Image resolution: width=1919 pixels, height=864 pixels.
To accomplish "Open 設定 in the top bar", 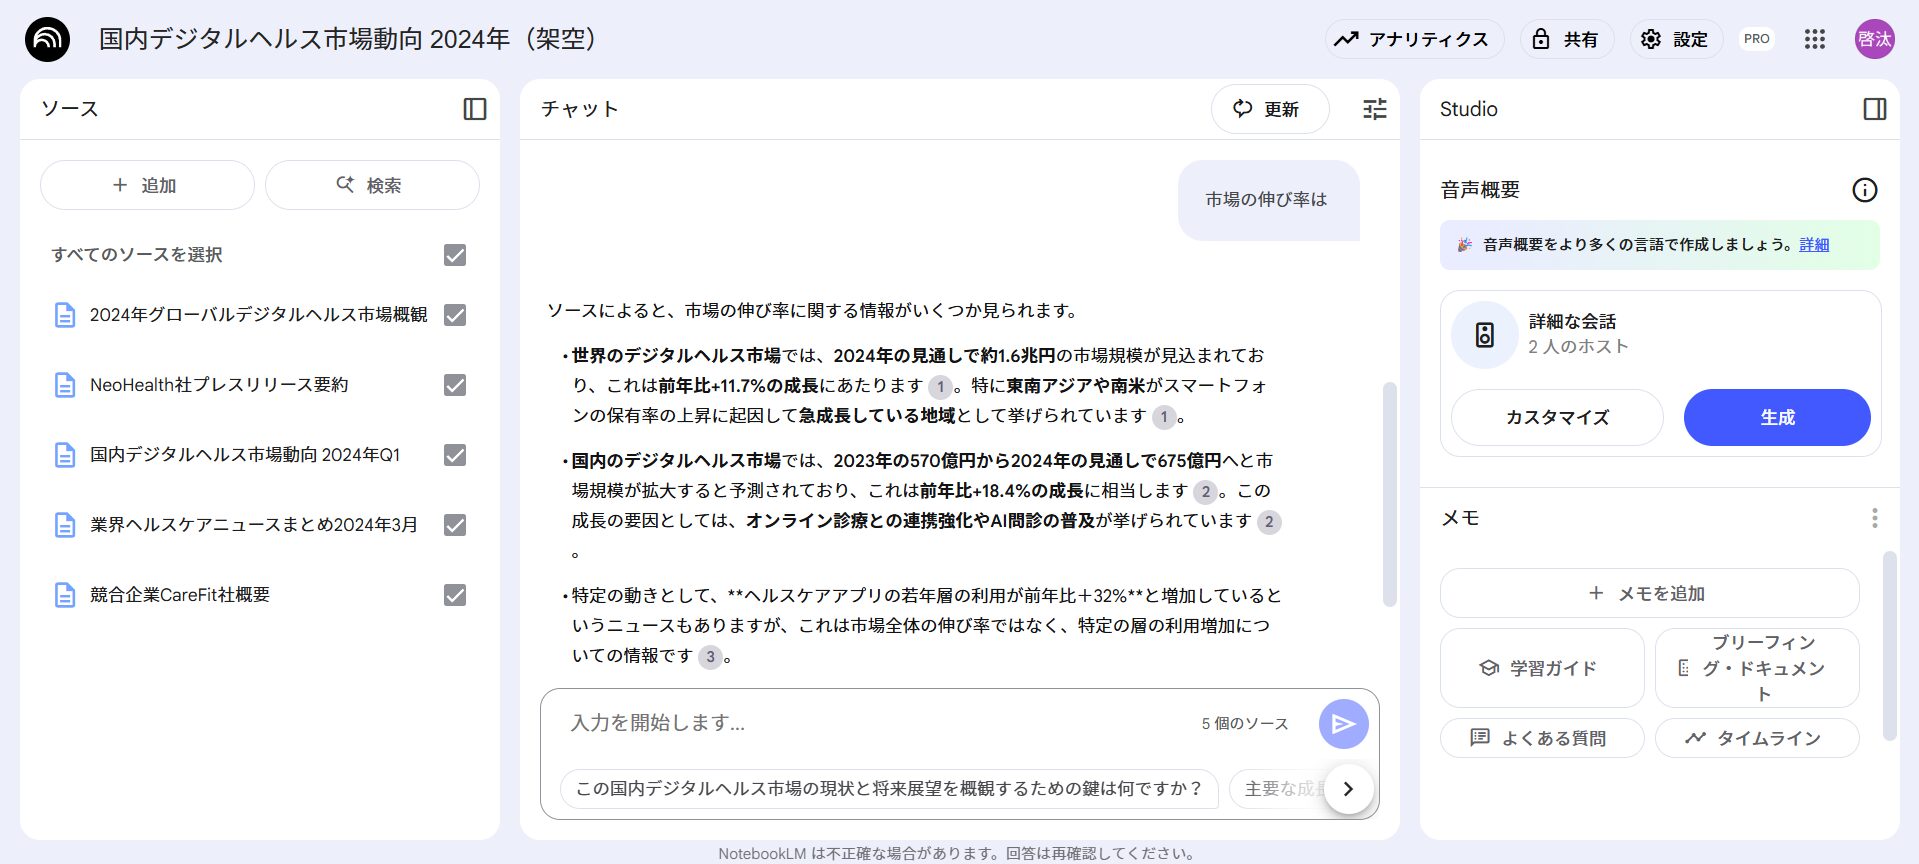I will (x=1675, y=39).
